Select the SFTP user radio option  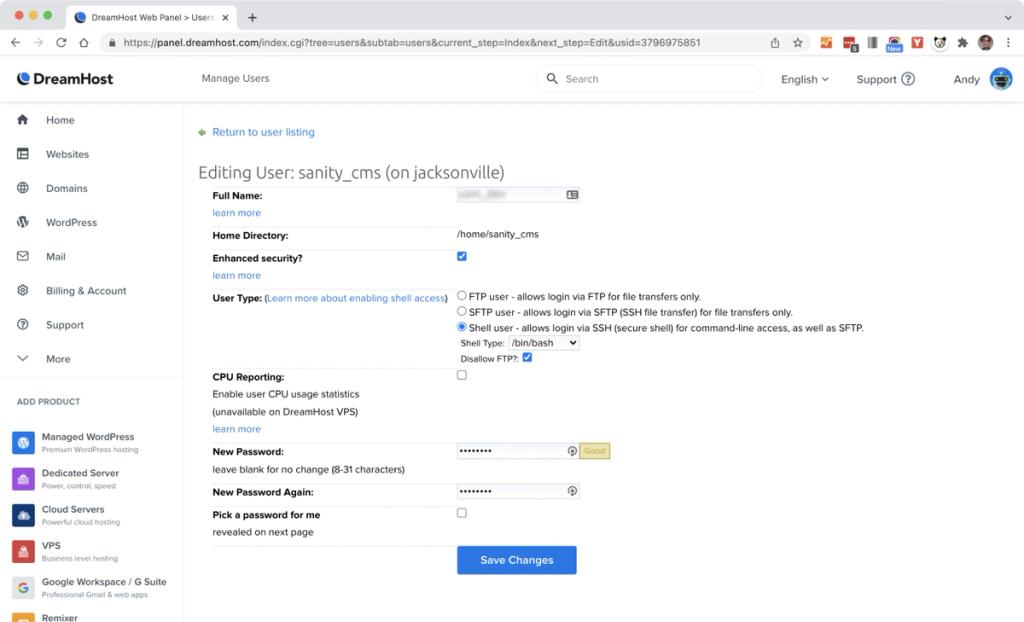(462, 311)
